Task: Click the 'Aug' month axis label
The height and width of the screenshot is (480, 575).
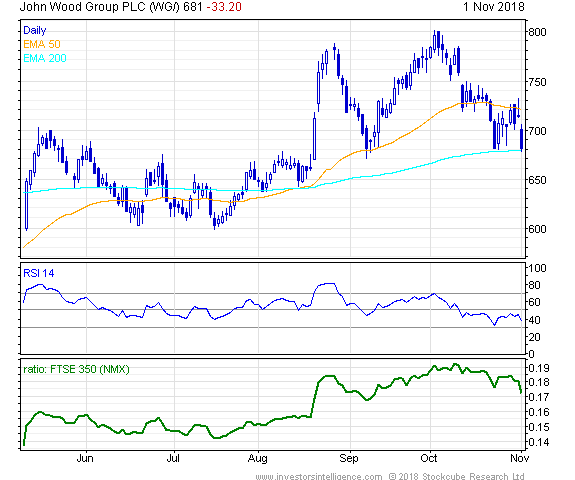Action: point(257,458)
